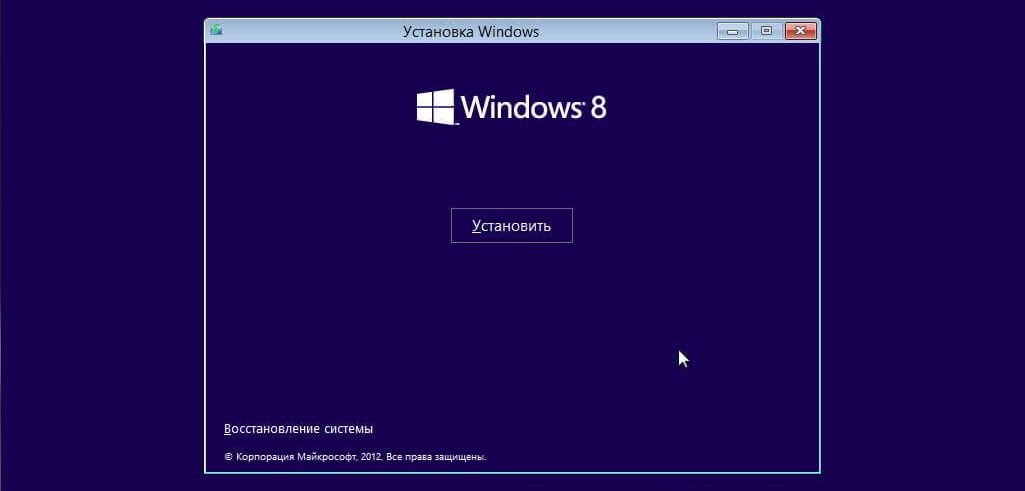
Task: Click the Корпорация Майкрософт, 2012 copyright text
Action: tap(355, 457)
